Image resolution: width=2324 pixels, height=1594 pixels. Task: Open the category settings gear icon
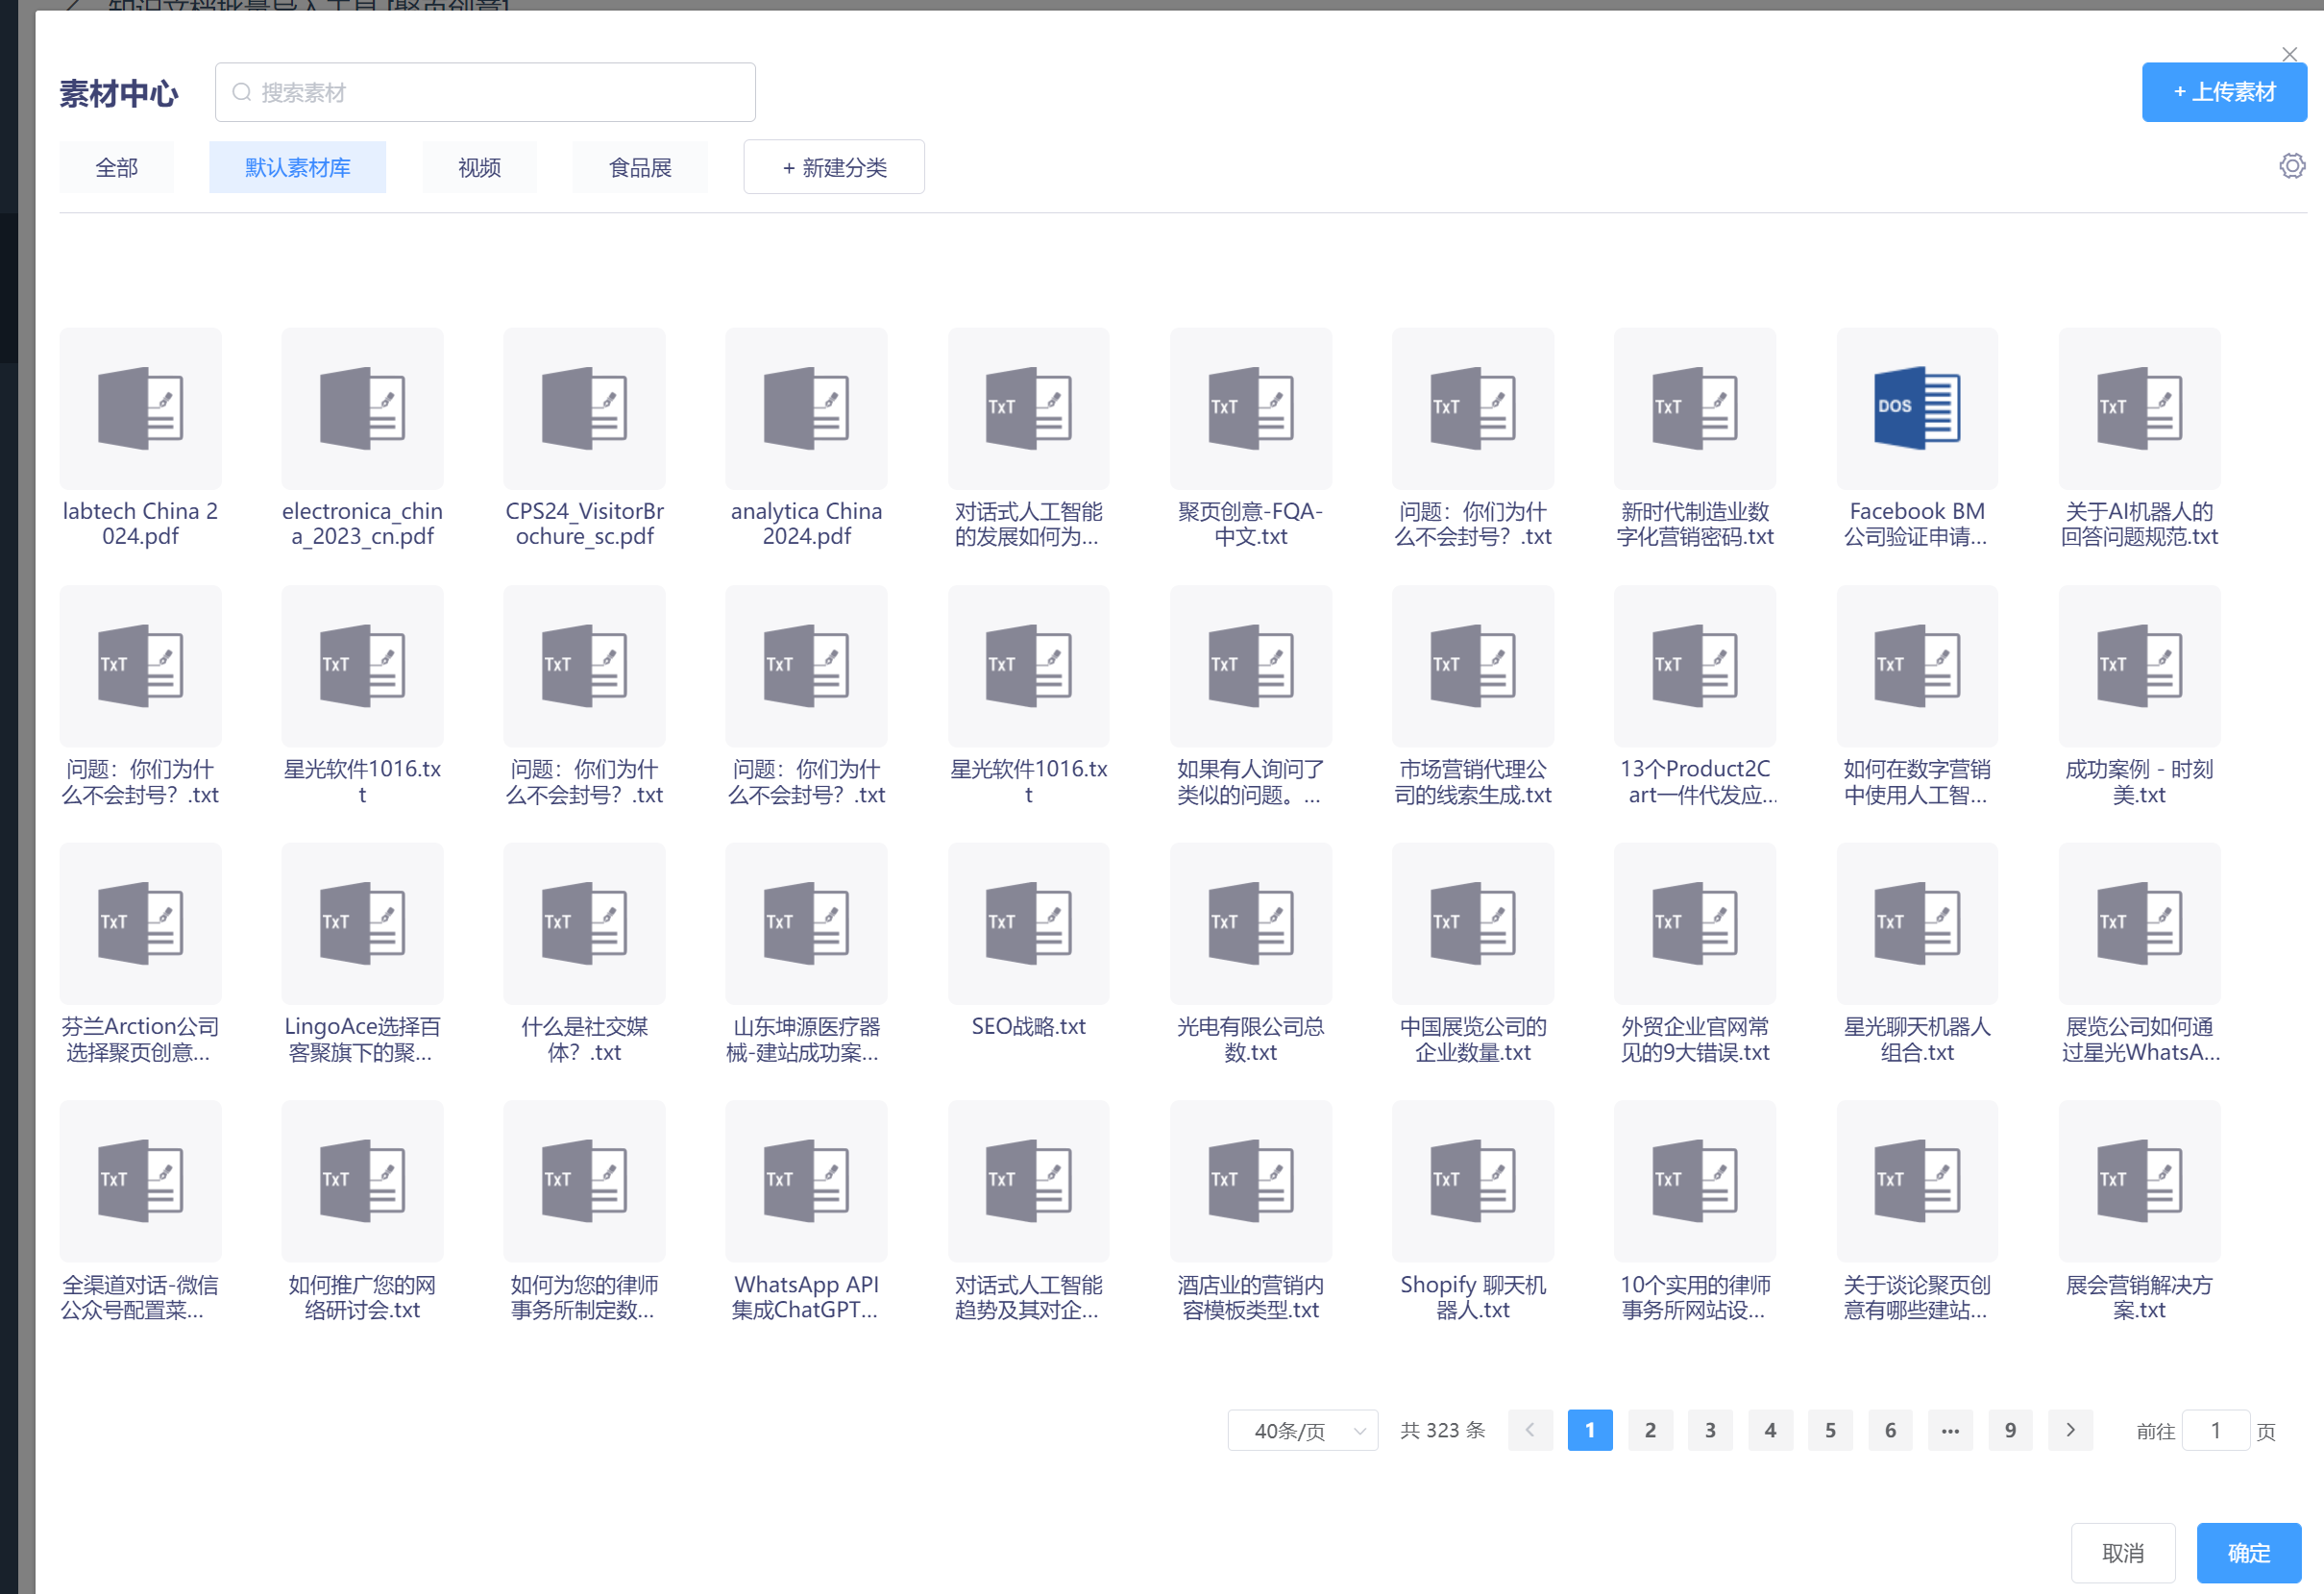tap(2292, 166)
